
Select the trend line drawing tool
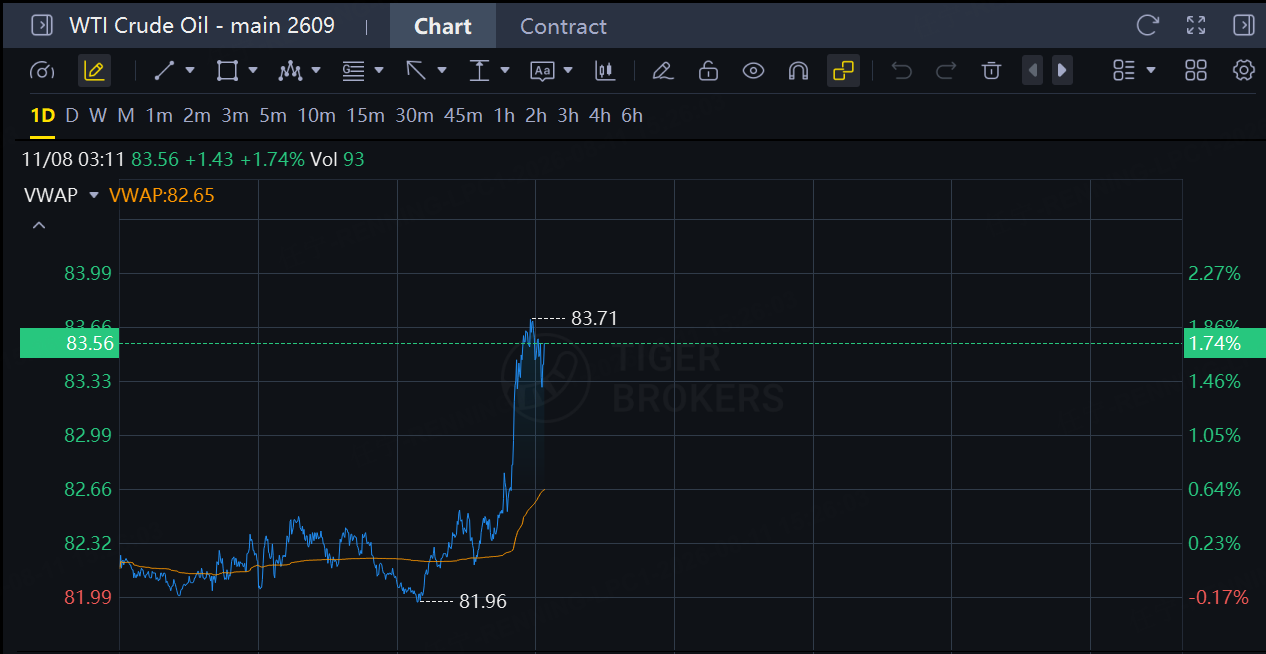pos(165,70)
